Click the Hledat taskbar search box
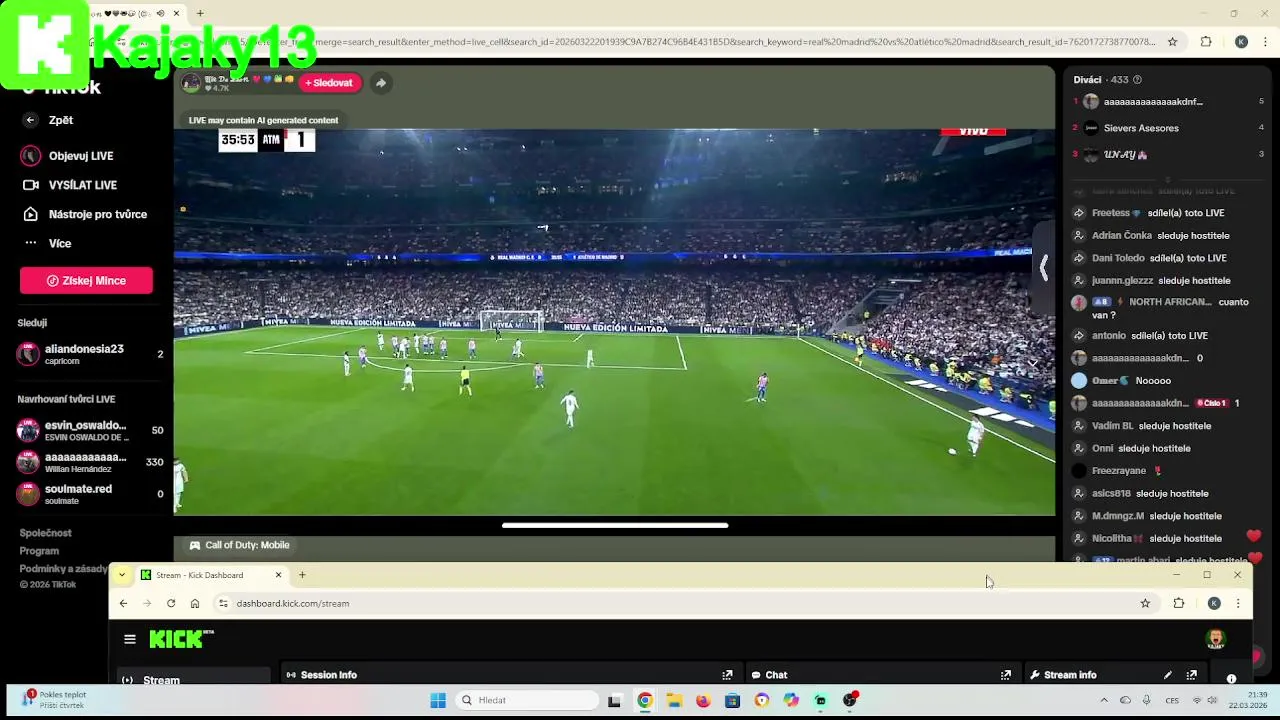 coord(528,700)
